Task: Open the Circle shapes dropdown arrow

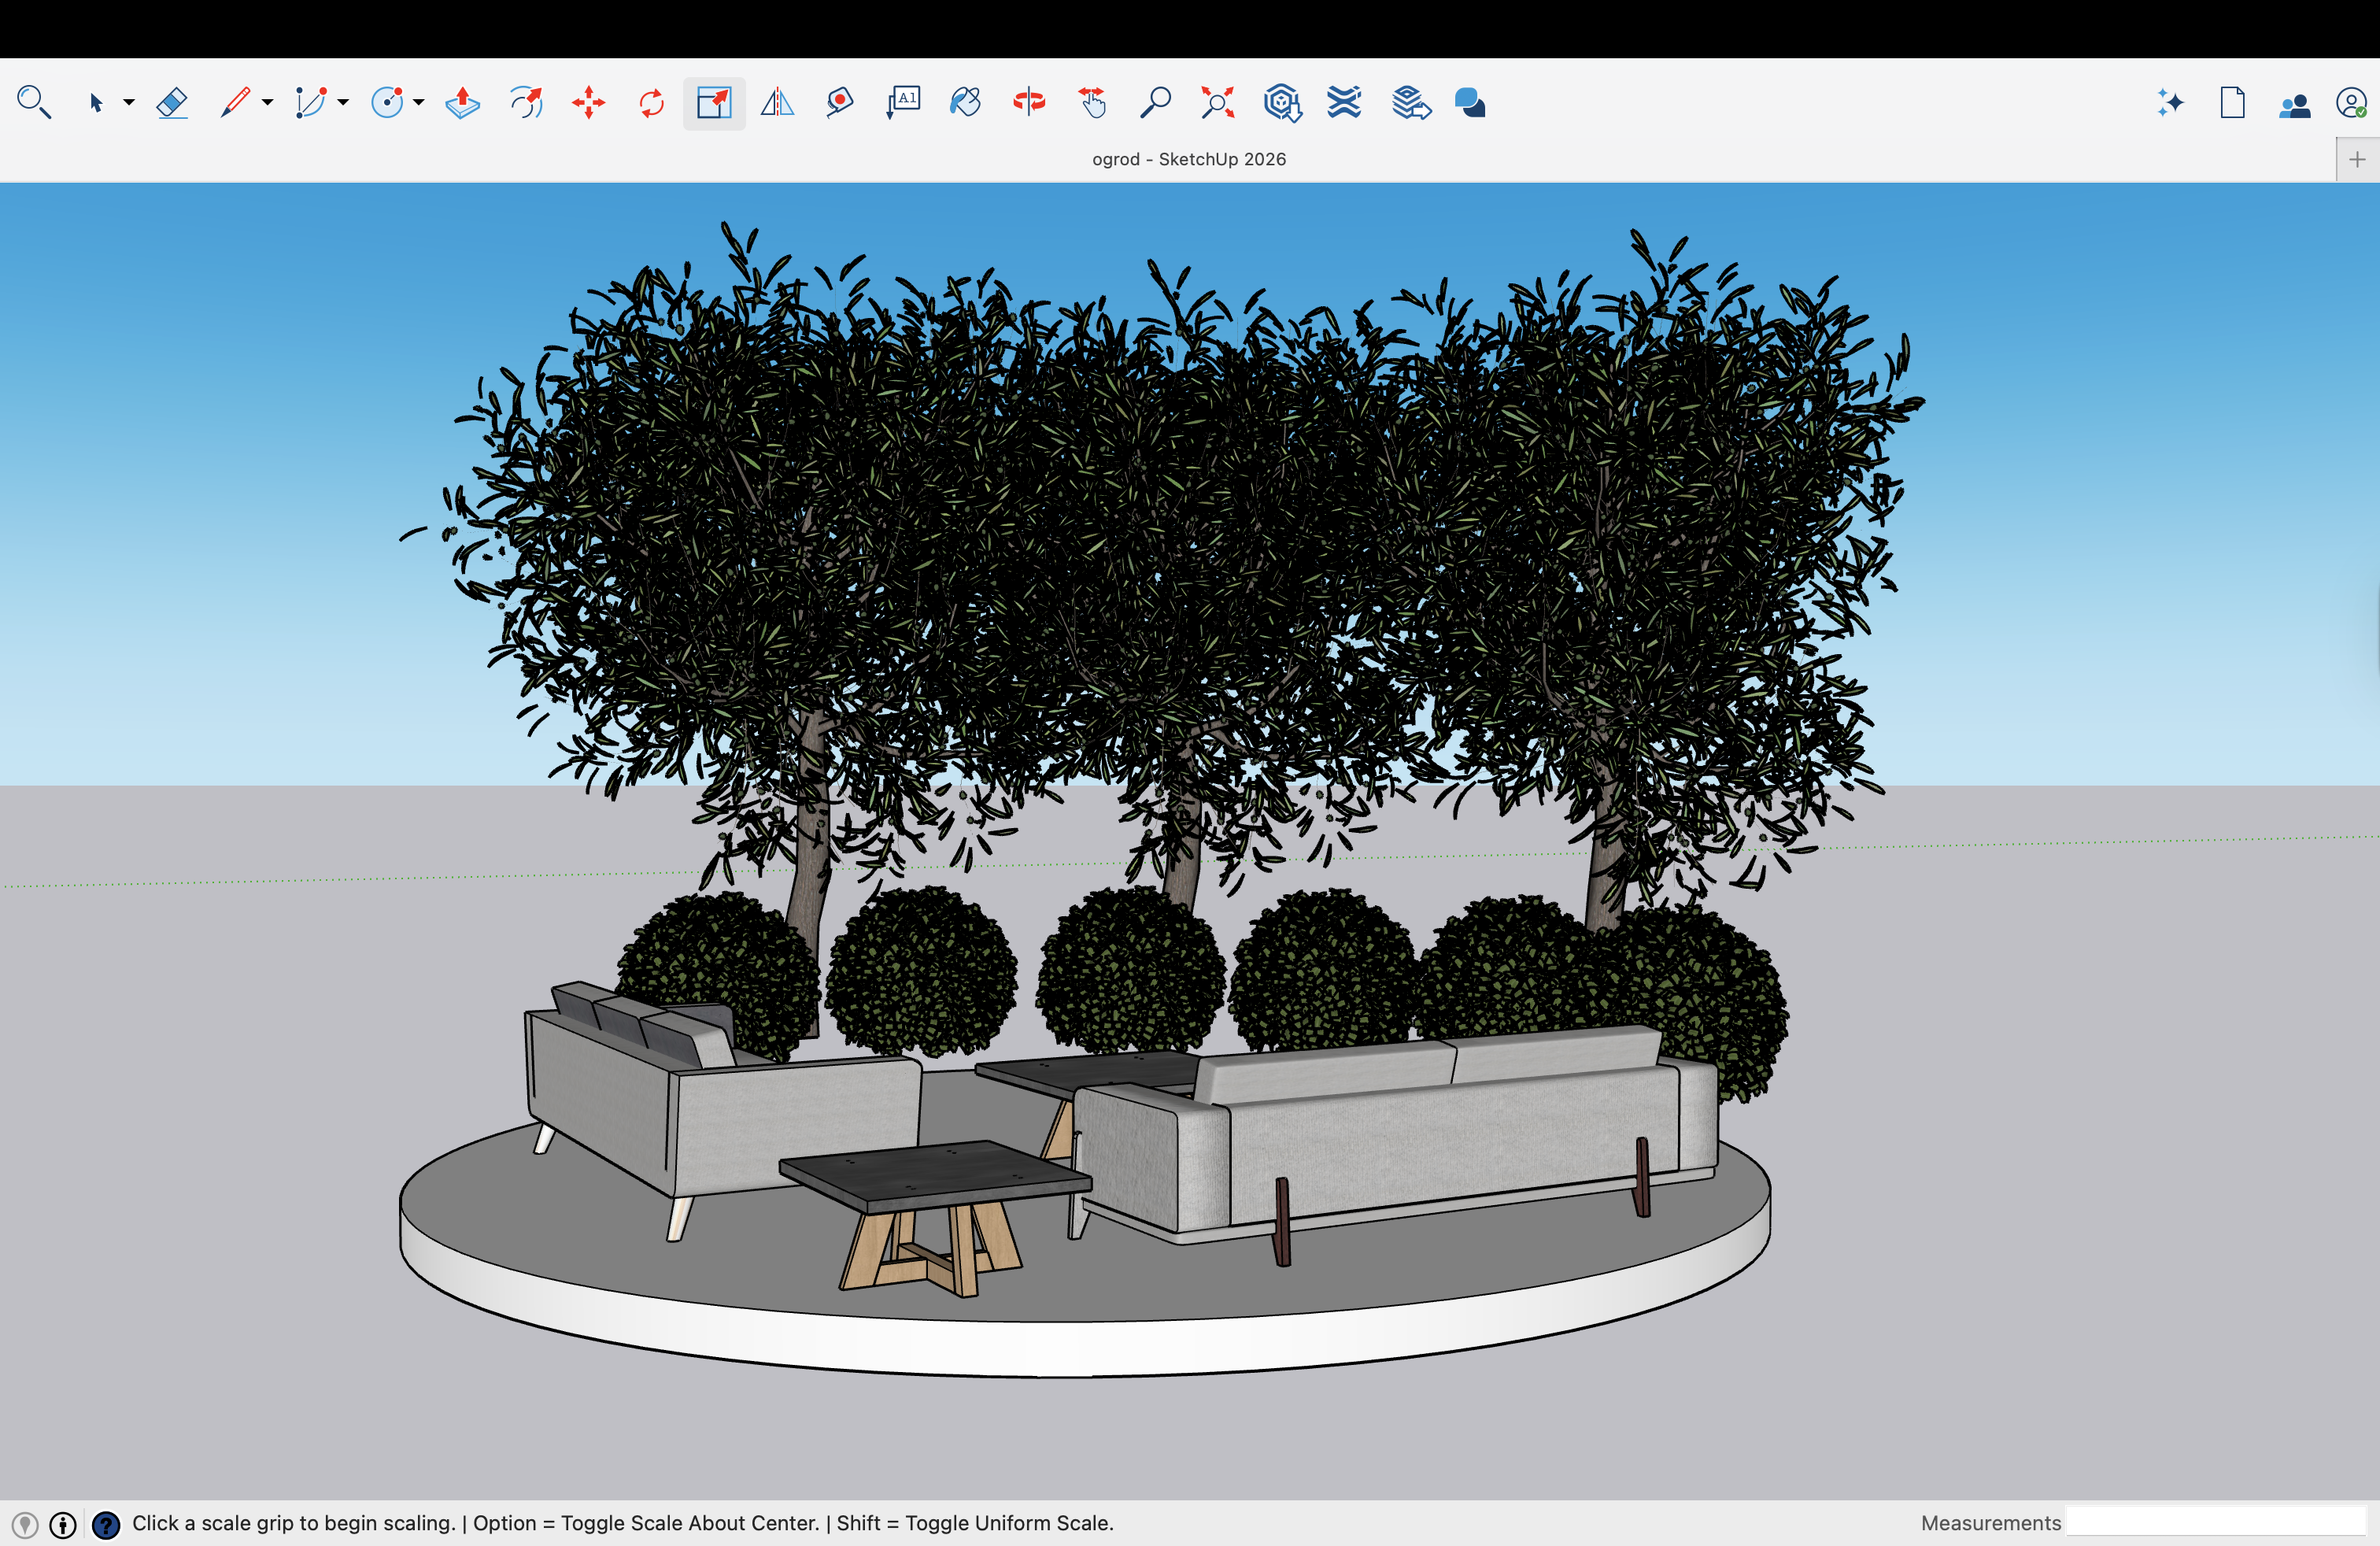Action: 419,103
